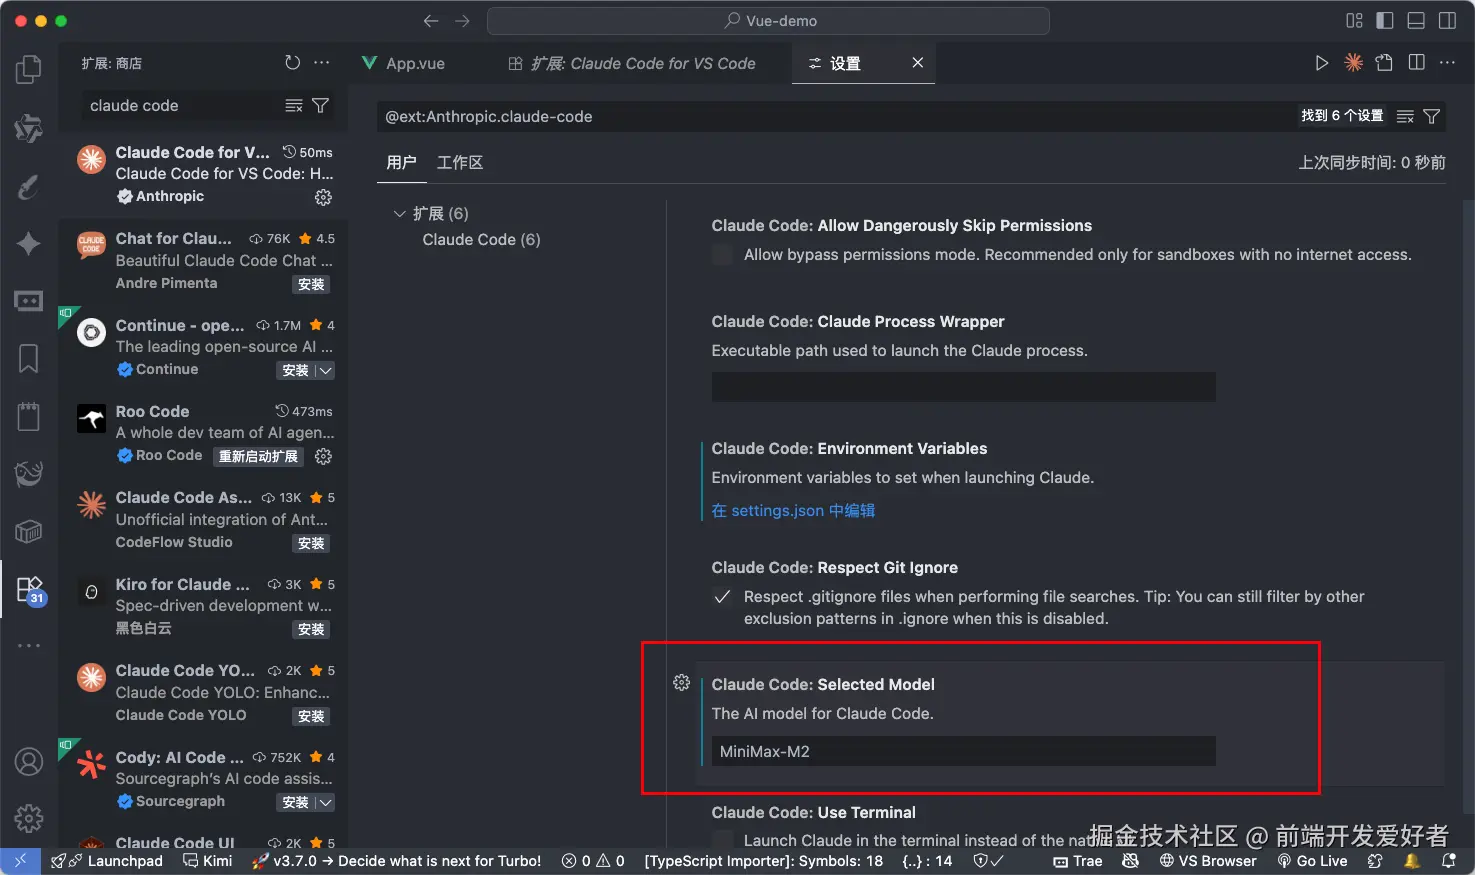This screenshot has height=875, width=1475.
Task: Refresh the extensions marketplace list
Action: pos(292,63)
